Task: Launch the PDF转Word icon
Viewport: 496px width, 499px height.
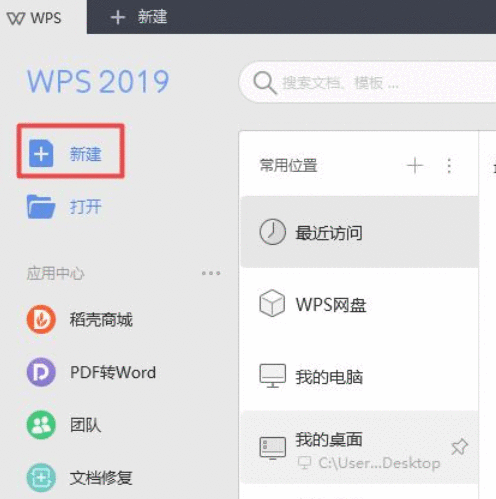Action: click(x=41, y=372)
